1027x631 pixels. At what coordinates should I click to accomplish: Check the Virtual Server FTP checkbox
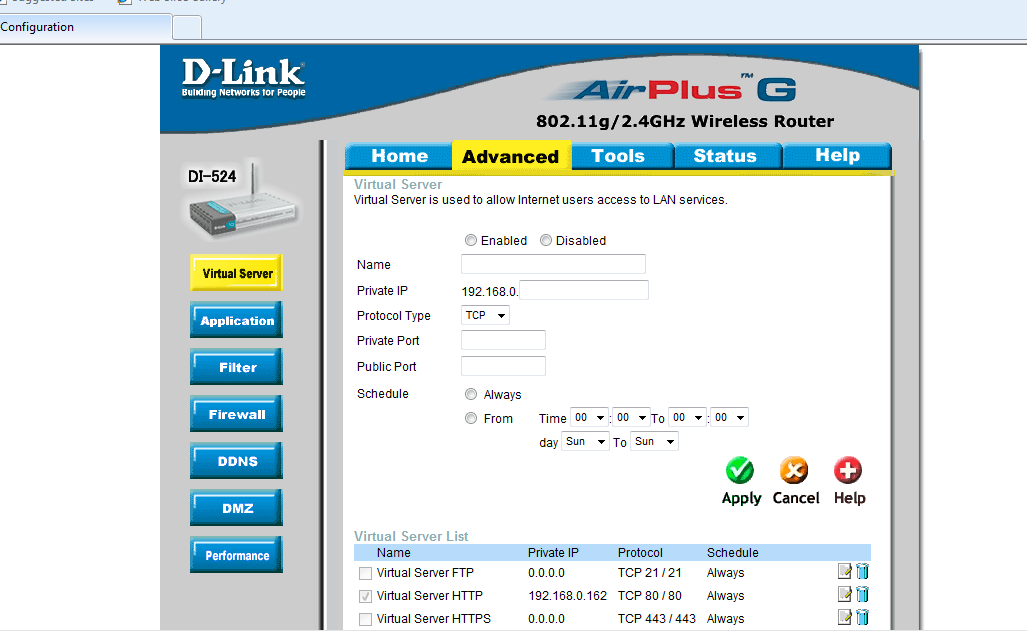pyautogui.click(x=365, y=573)
